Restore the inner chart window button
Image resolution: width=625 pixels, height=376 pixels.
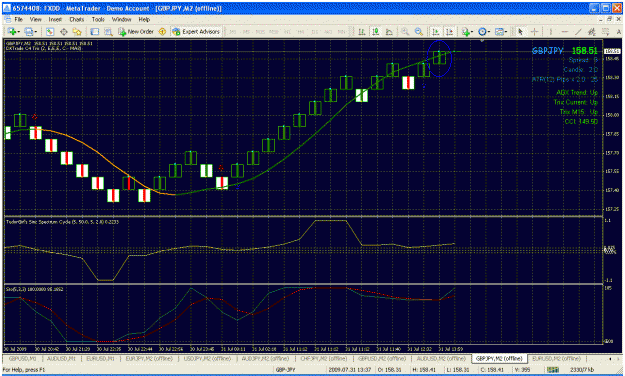(x=609, y=19)
